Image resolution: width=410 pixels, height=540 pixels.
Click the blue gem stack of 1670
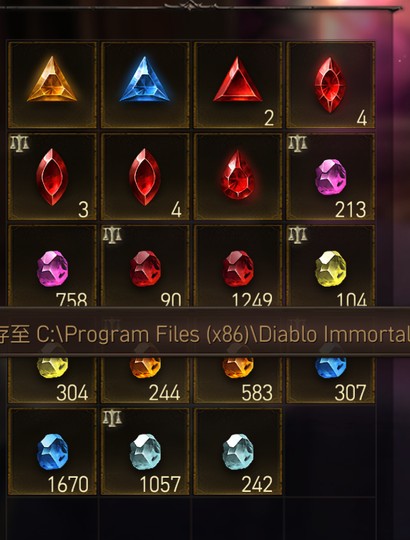point(52,451)
